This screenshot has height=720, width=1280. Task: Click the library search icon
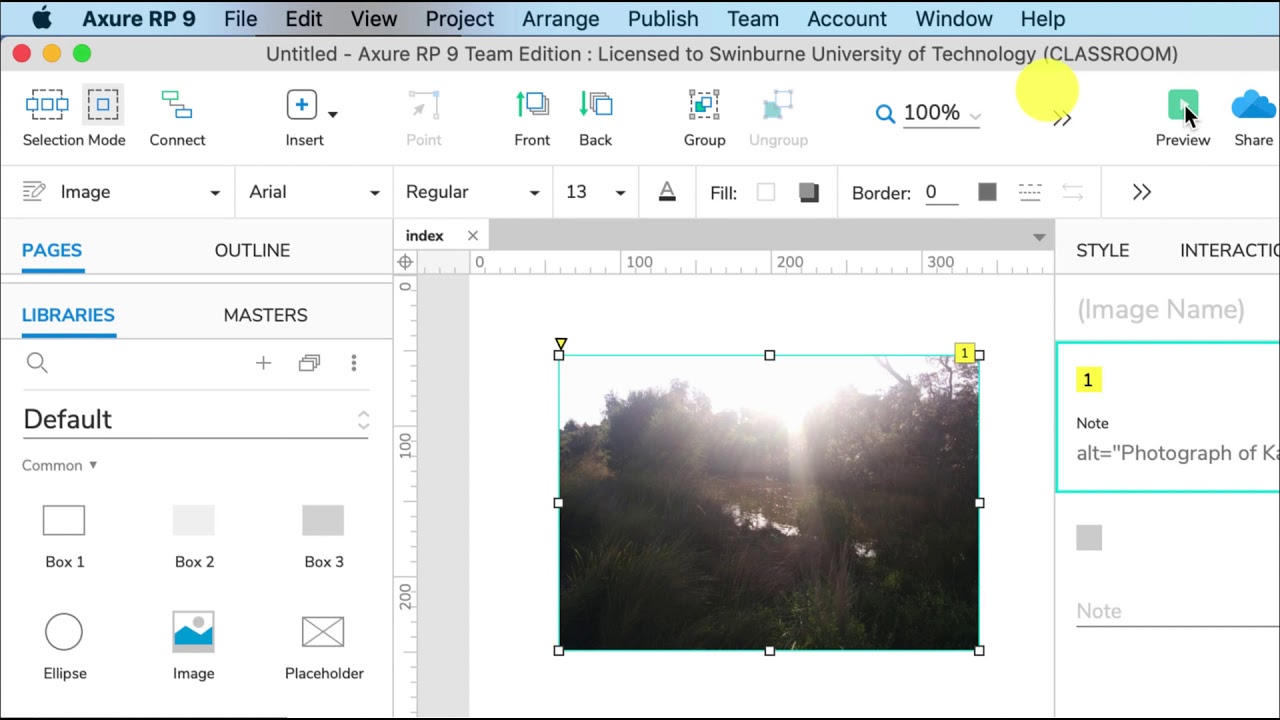pos(37,363)
